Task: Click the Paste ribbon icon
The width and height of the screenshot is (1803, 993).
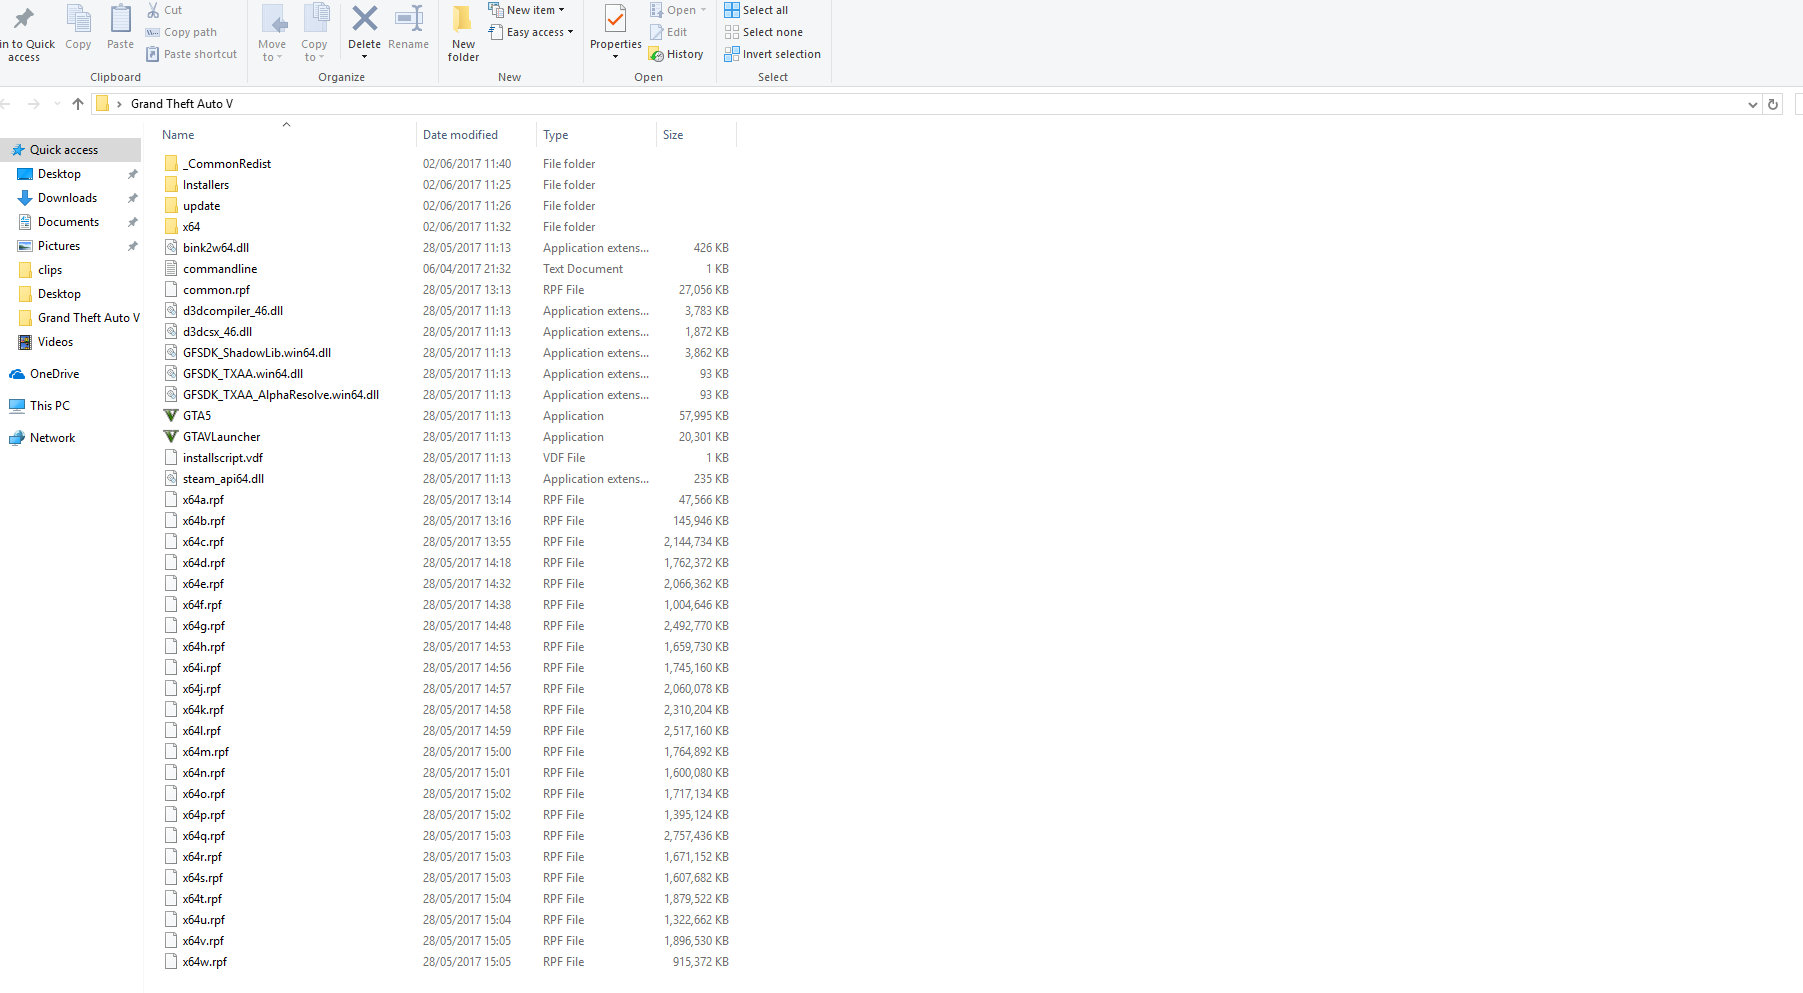Action: pos(120,19)
